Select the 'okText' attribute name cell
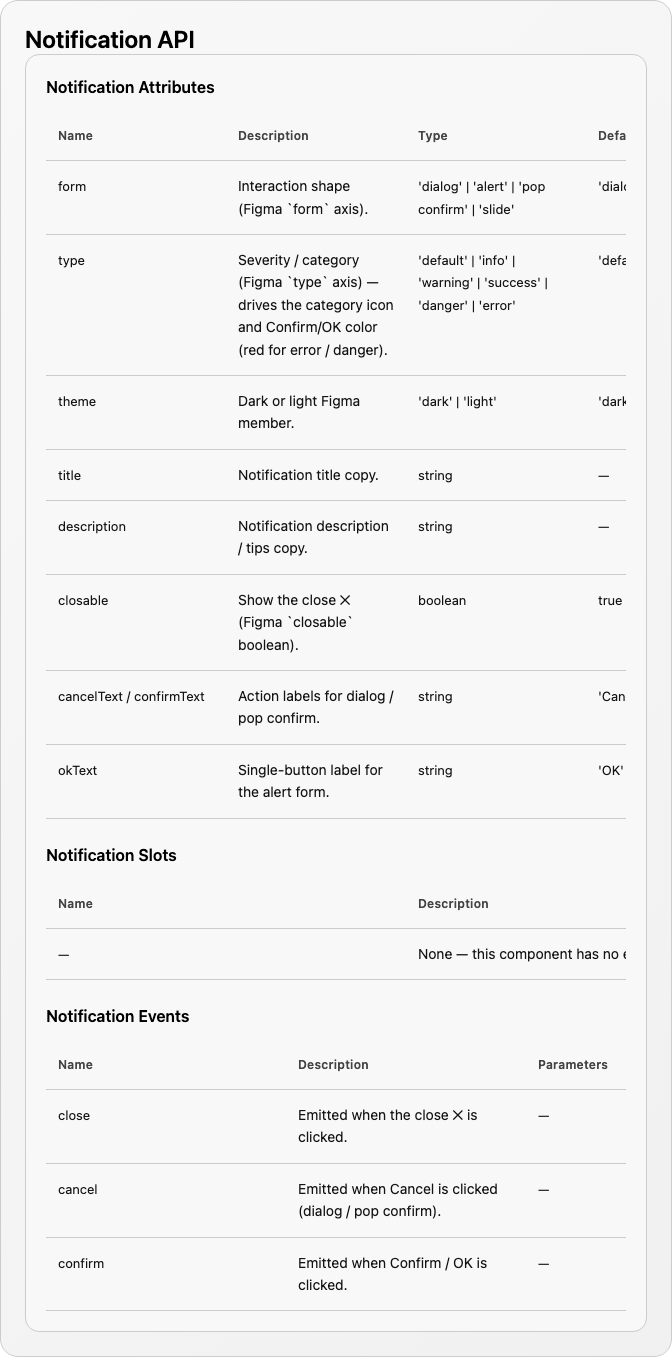Viewport: 672px width, 1358px height. tap(77, 770)
